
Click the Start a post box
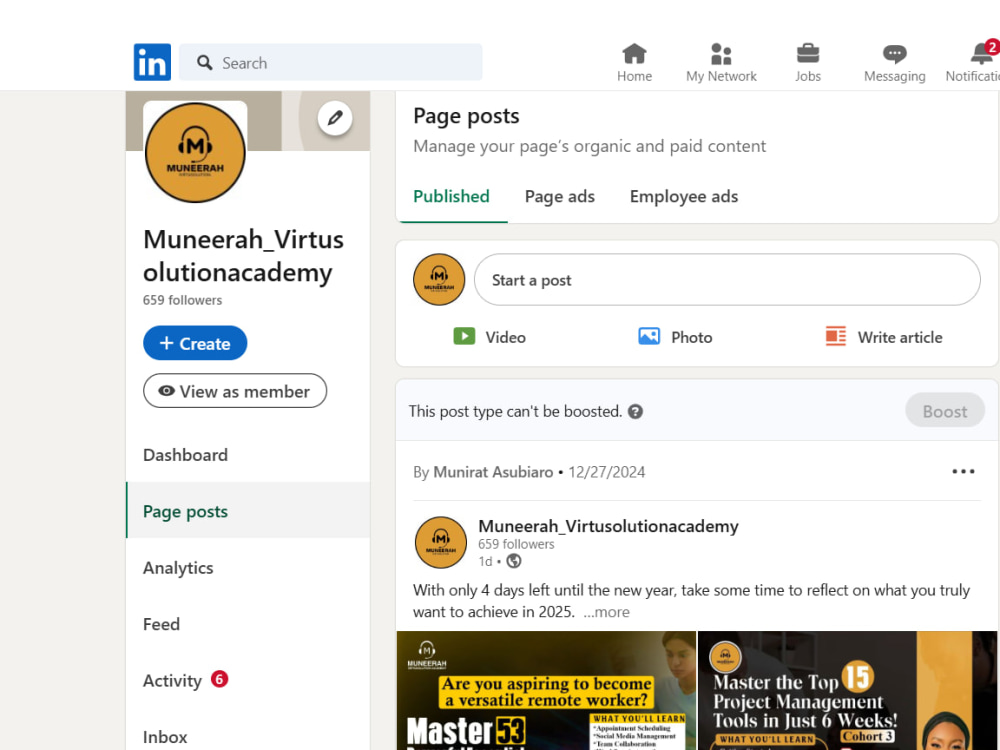727,279
